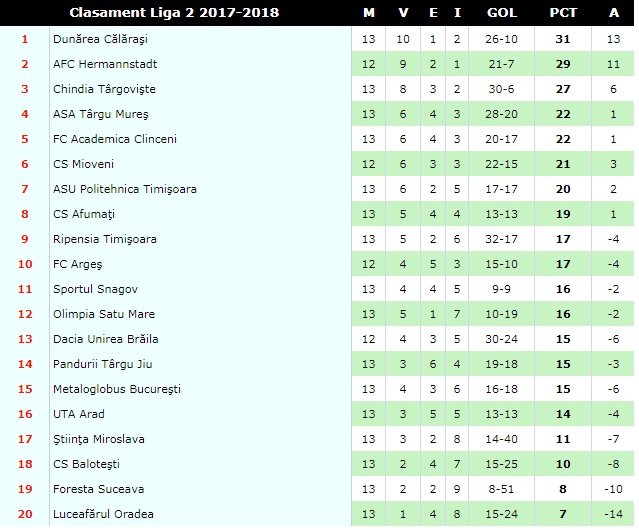Click the GOL column header
Image resolution: width=639 pixels, height=530 pixels.
(502, 13)
